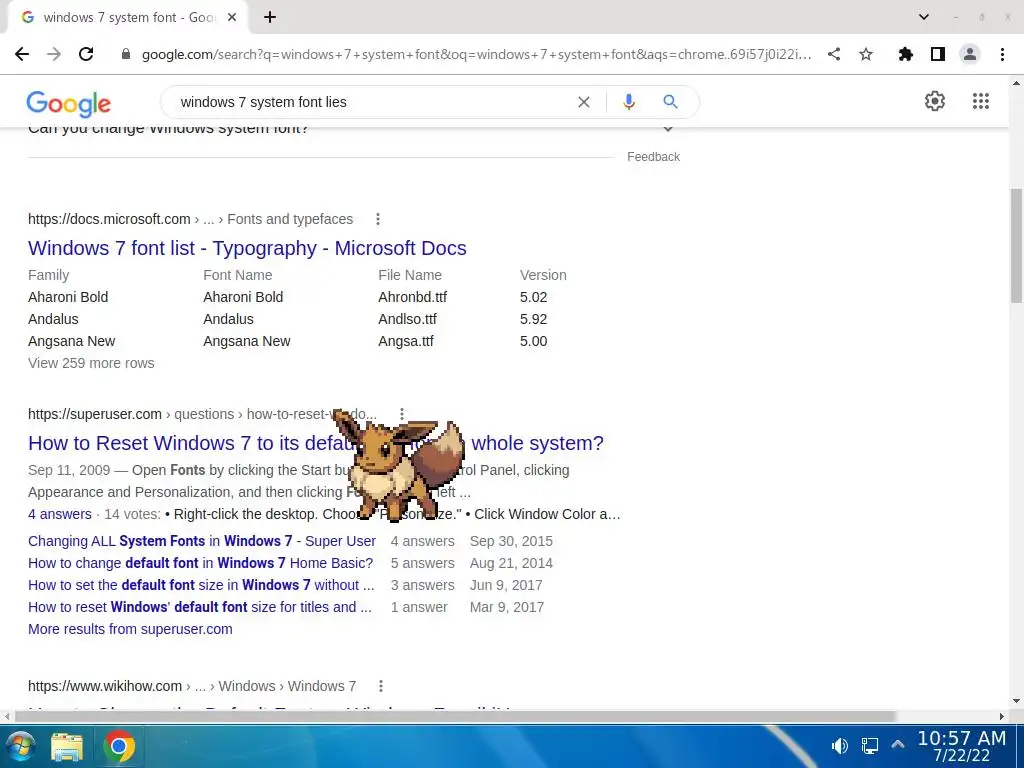
Task: Show hidden system tray icons
Action: tap(898, 744)
